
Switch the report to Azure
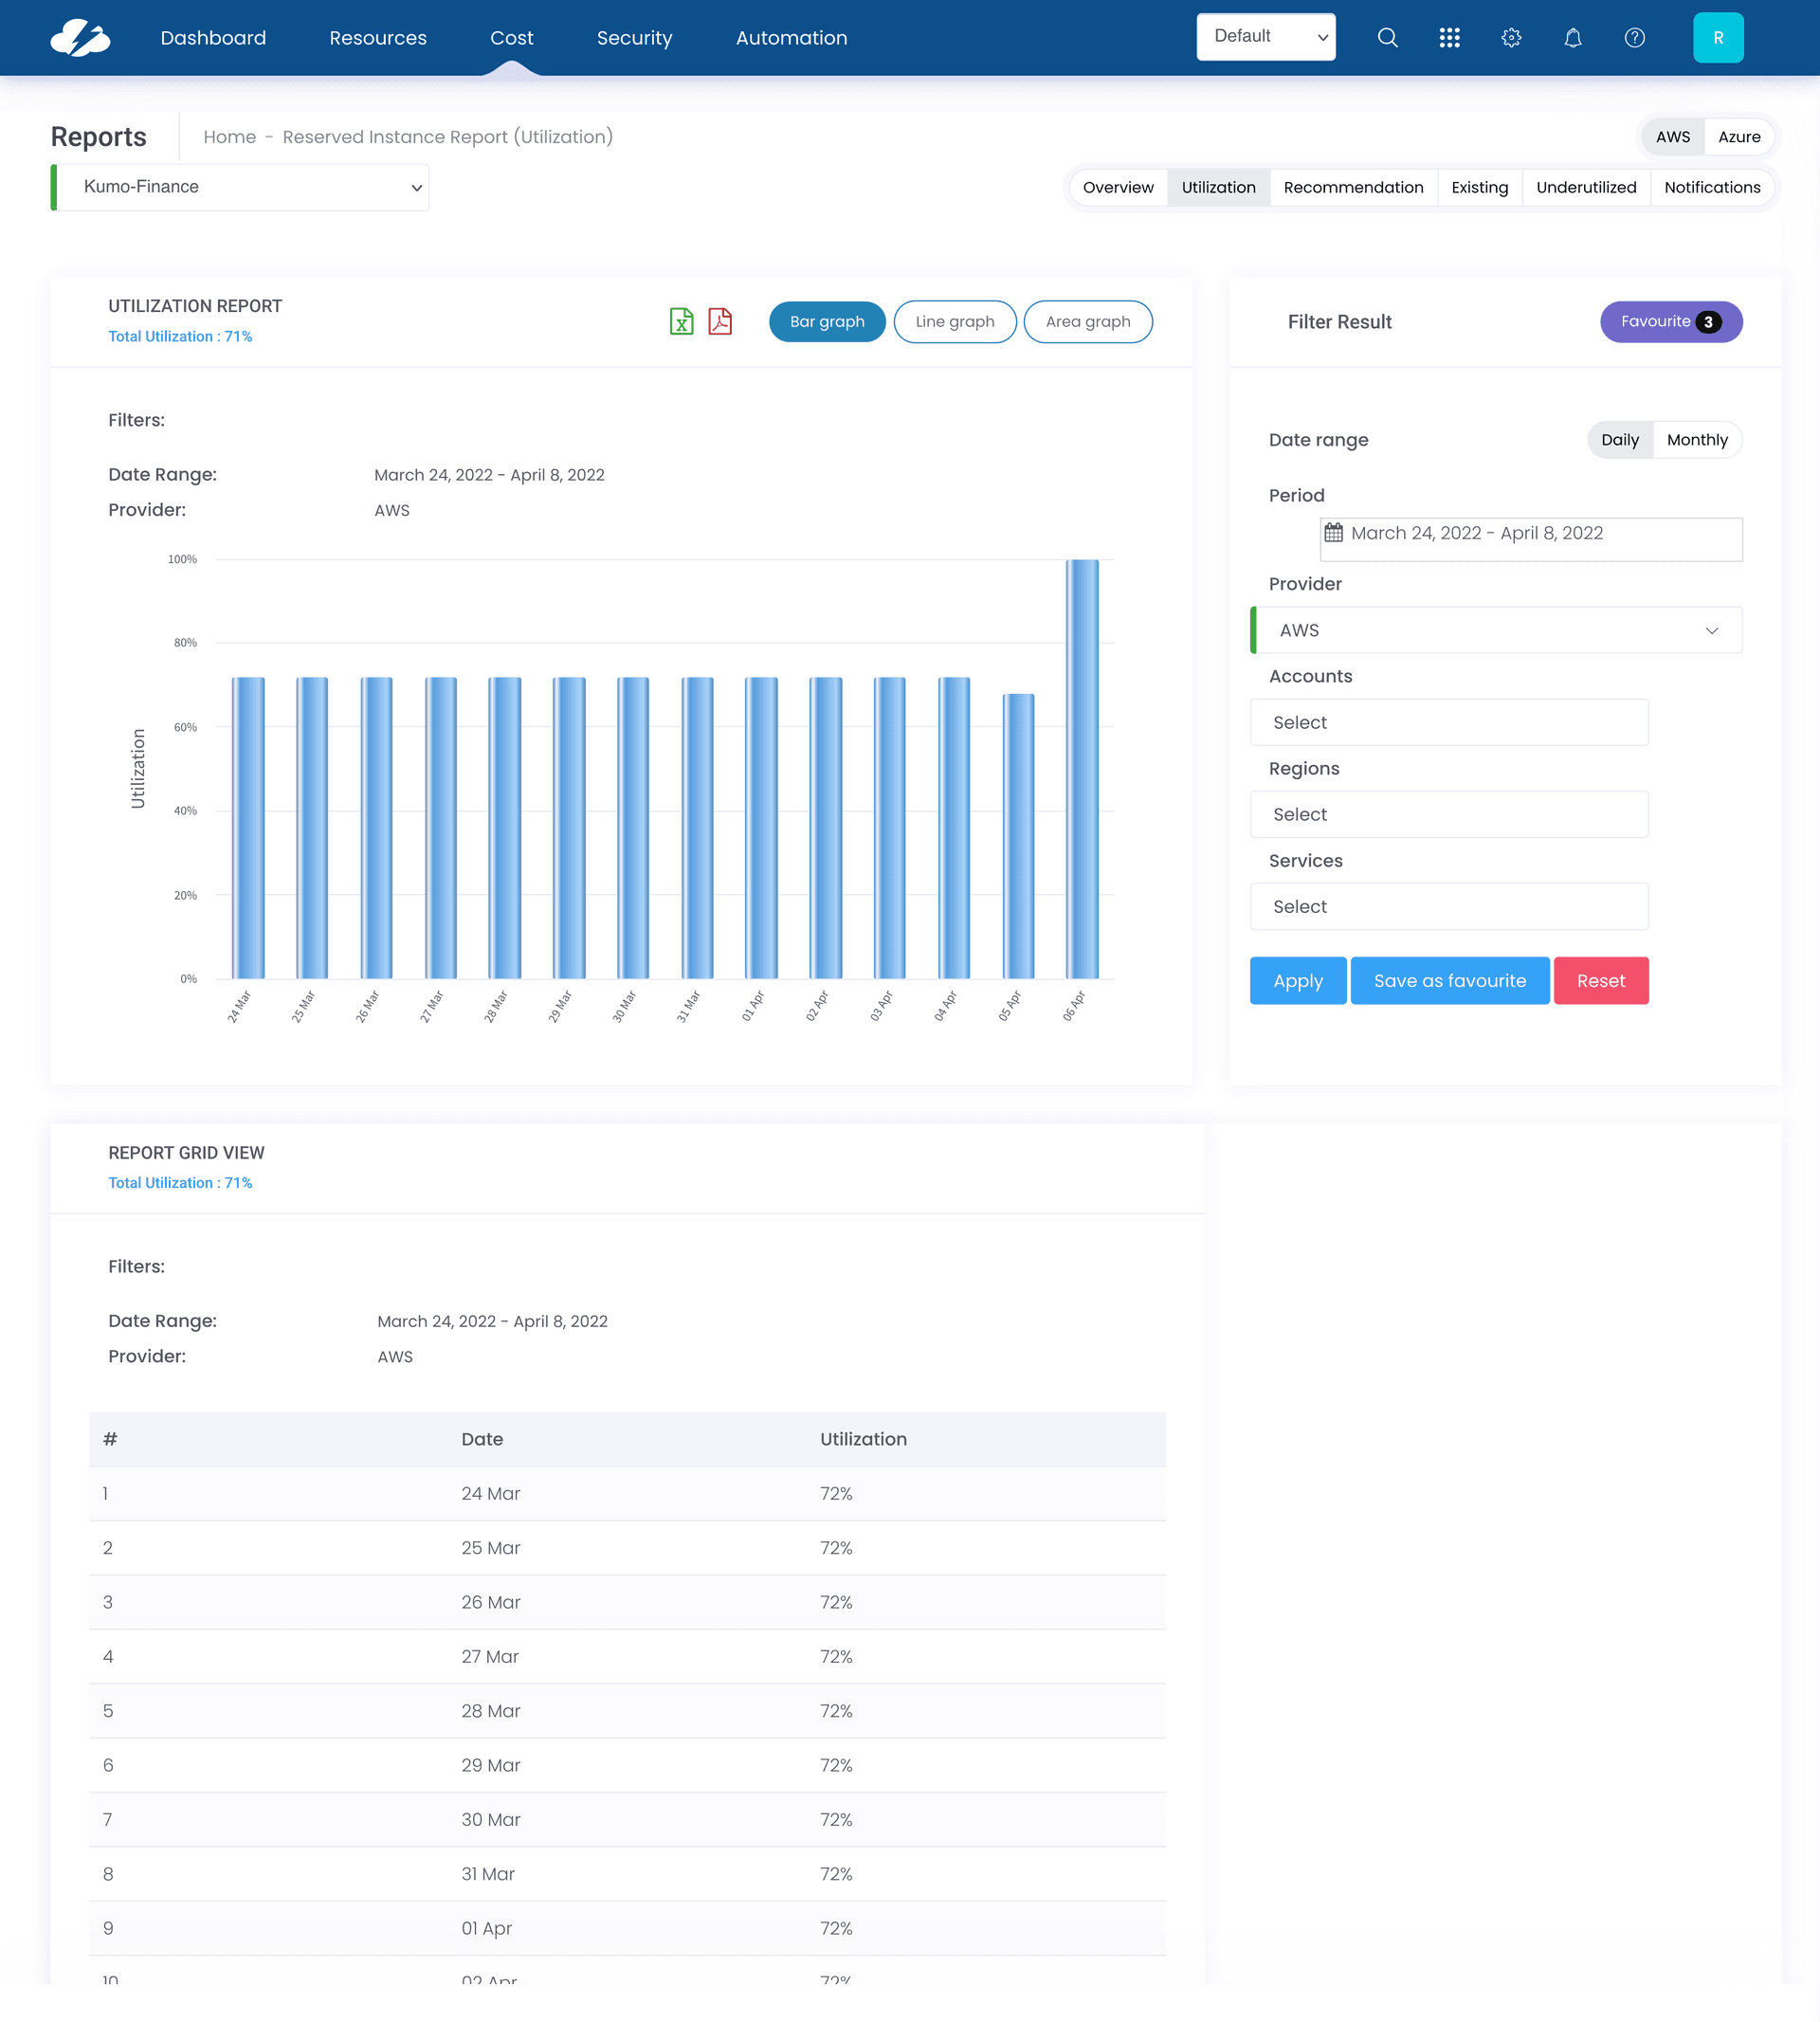tap(1740, 136)
